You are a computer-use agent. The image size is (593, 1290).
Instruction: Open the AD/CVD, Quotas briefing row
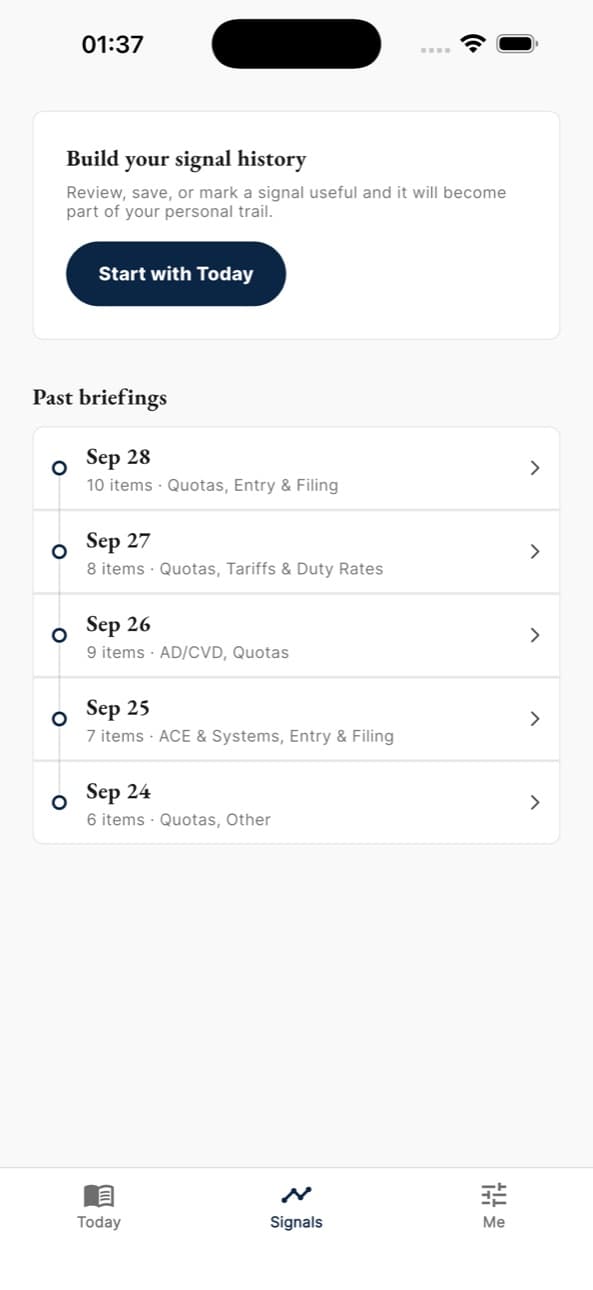pyautogui.click(x=296, y=636)
